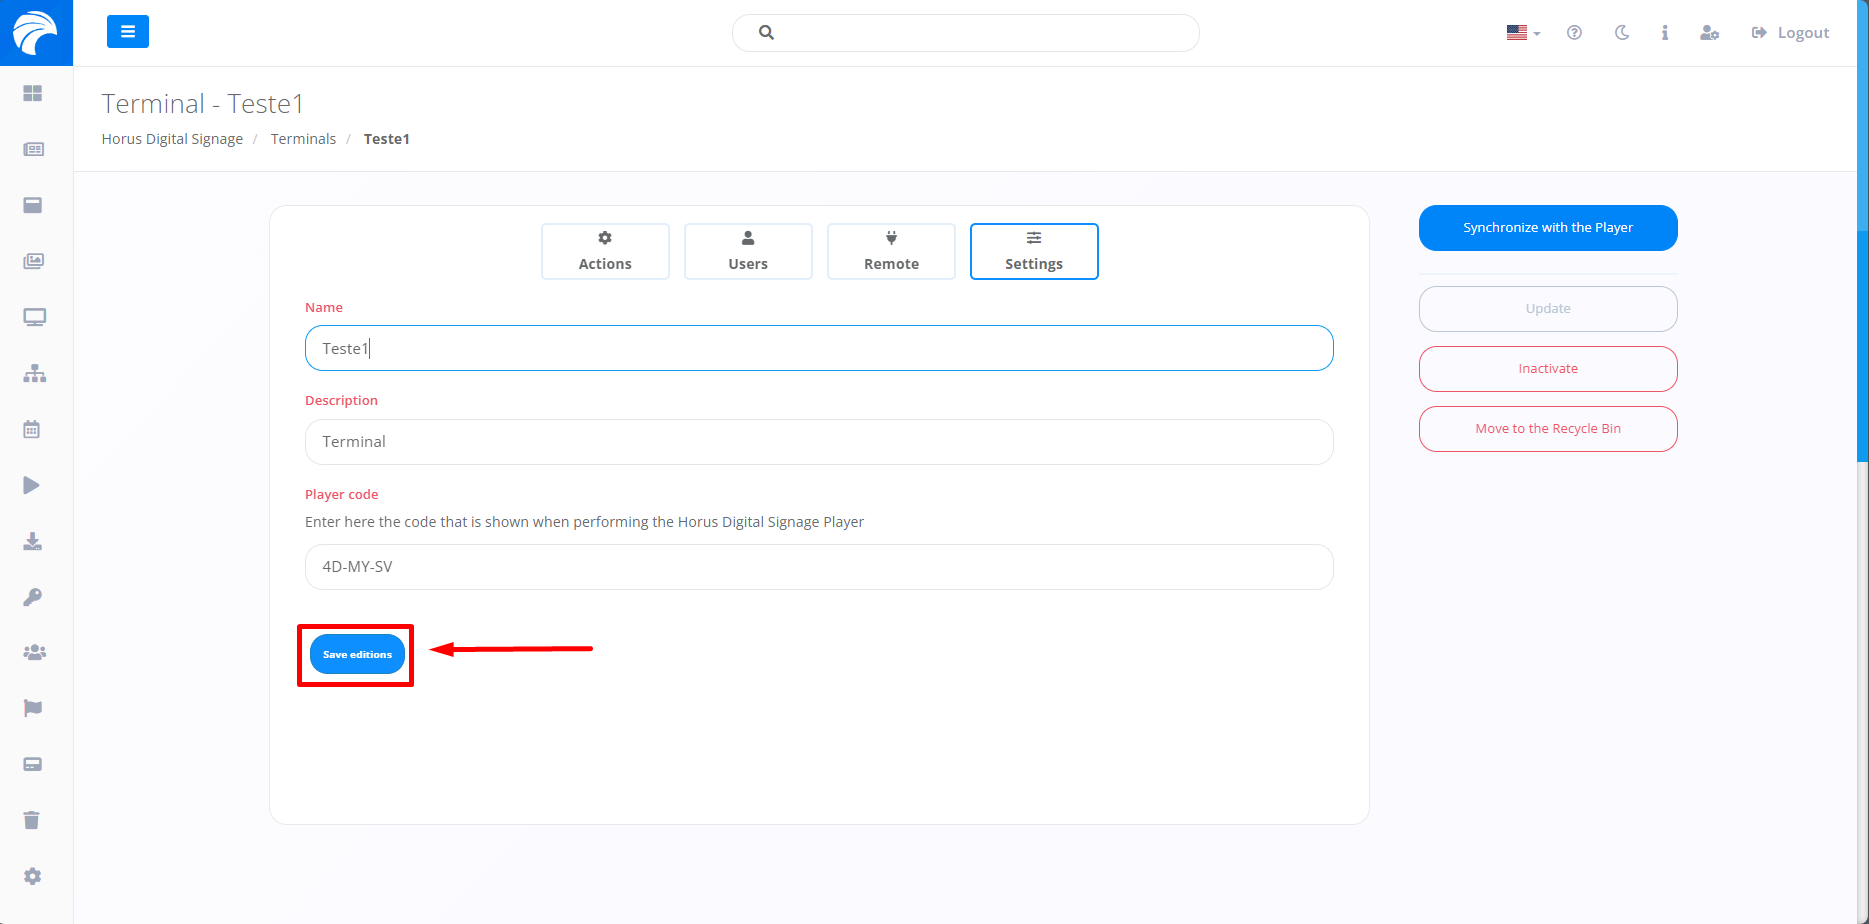Switch to the Remote tab
Screen dimensions: 1869x924
[891, 251]
